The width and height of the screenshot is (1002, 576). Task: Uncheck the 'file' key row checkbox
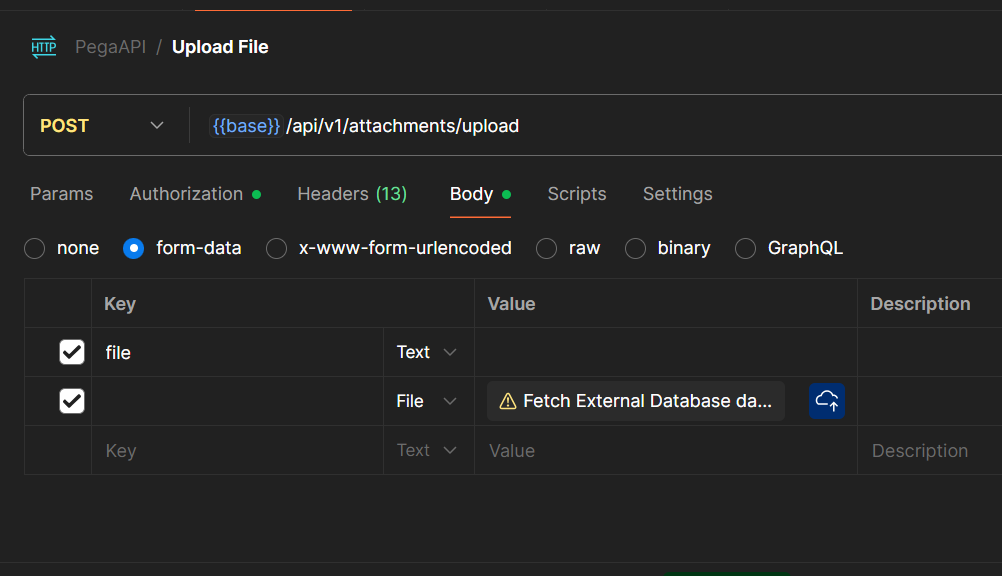coord(72,352)
